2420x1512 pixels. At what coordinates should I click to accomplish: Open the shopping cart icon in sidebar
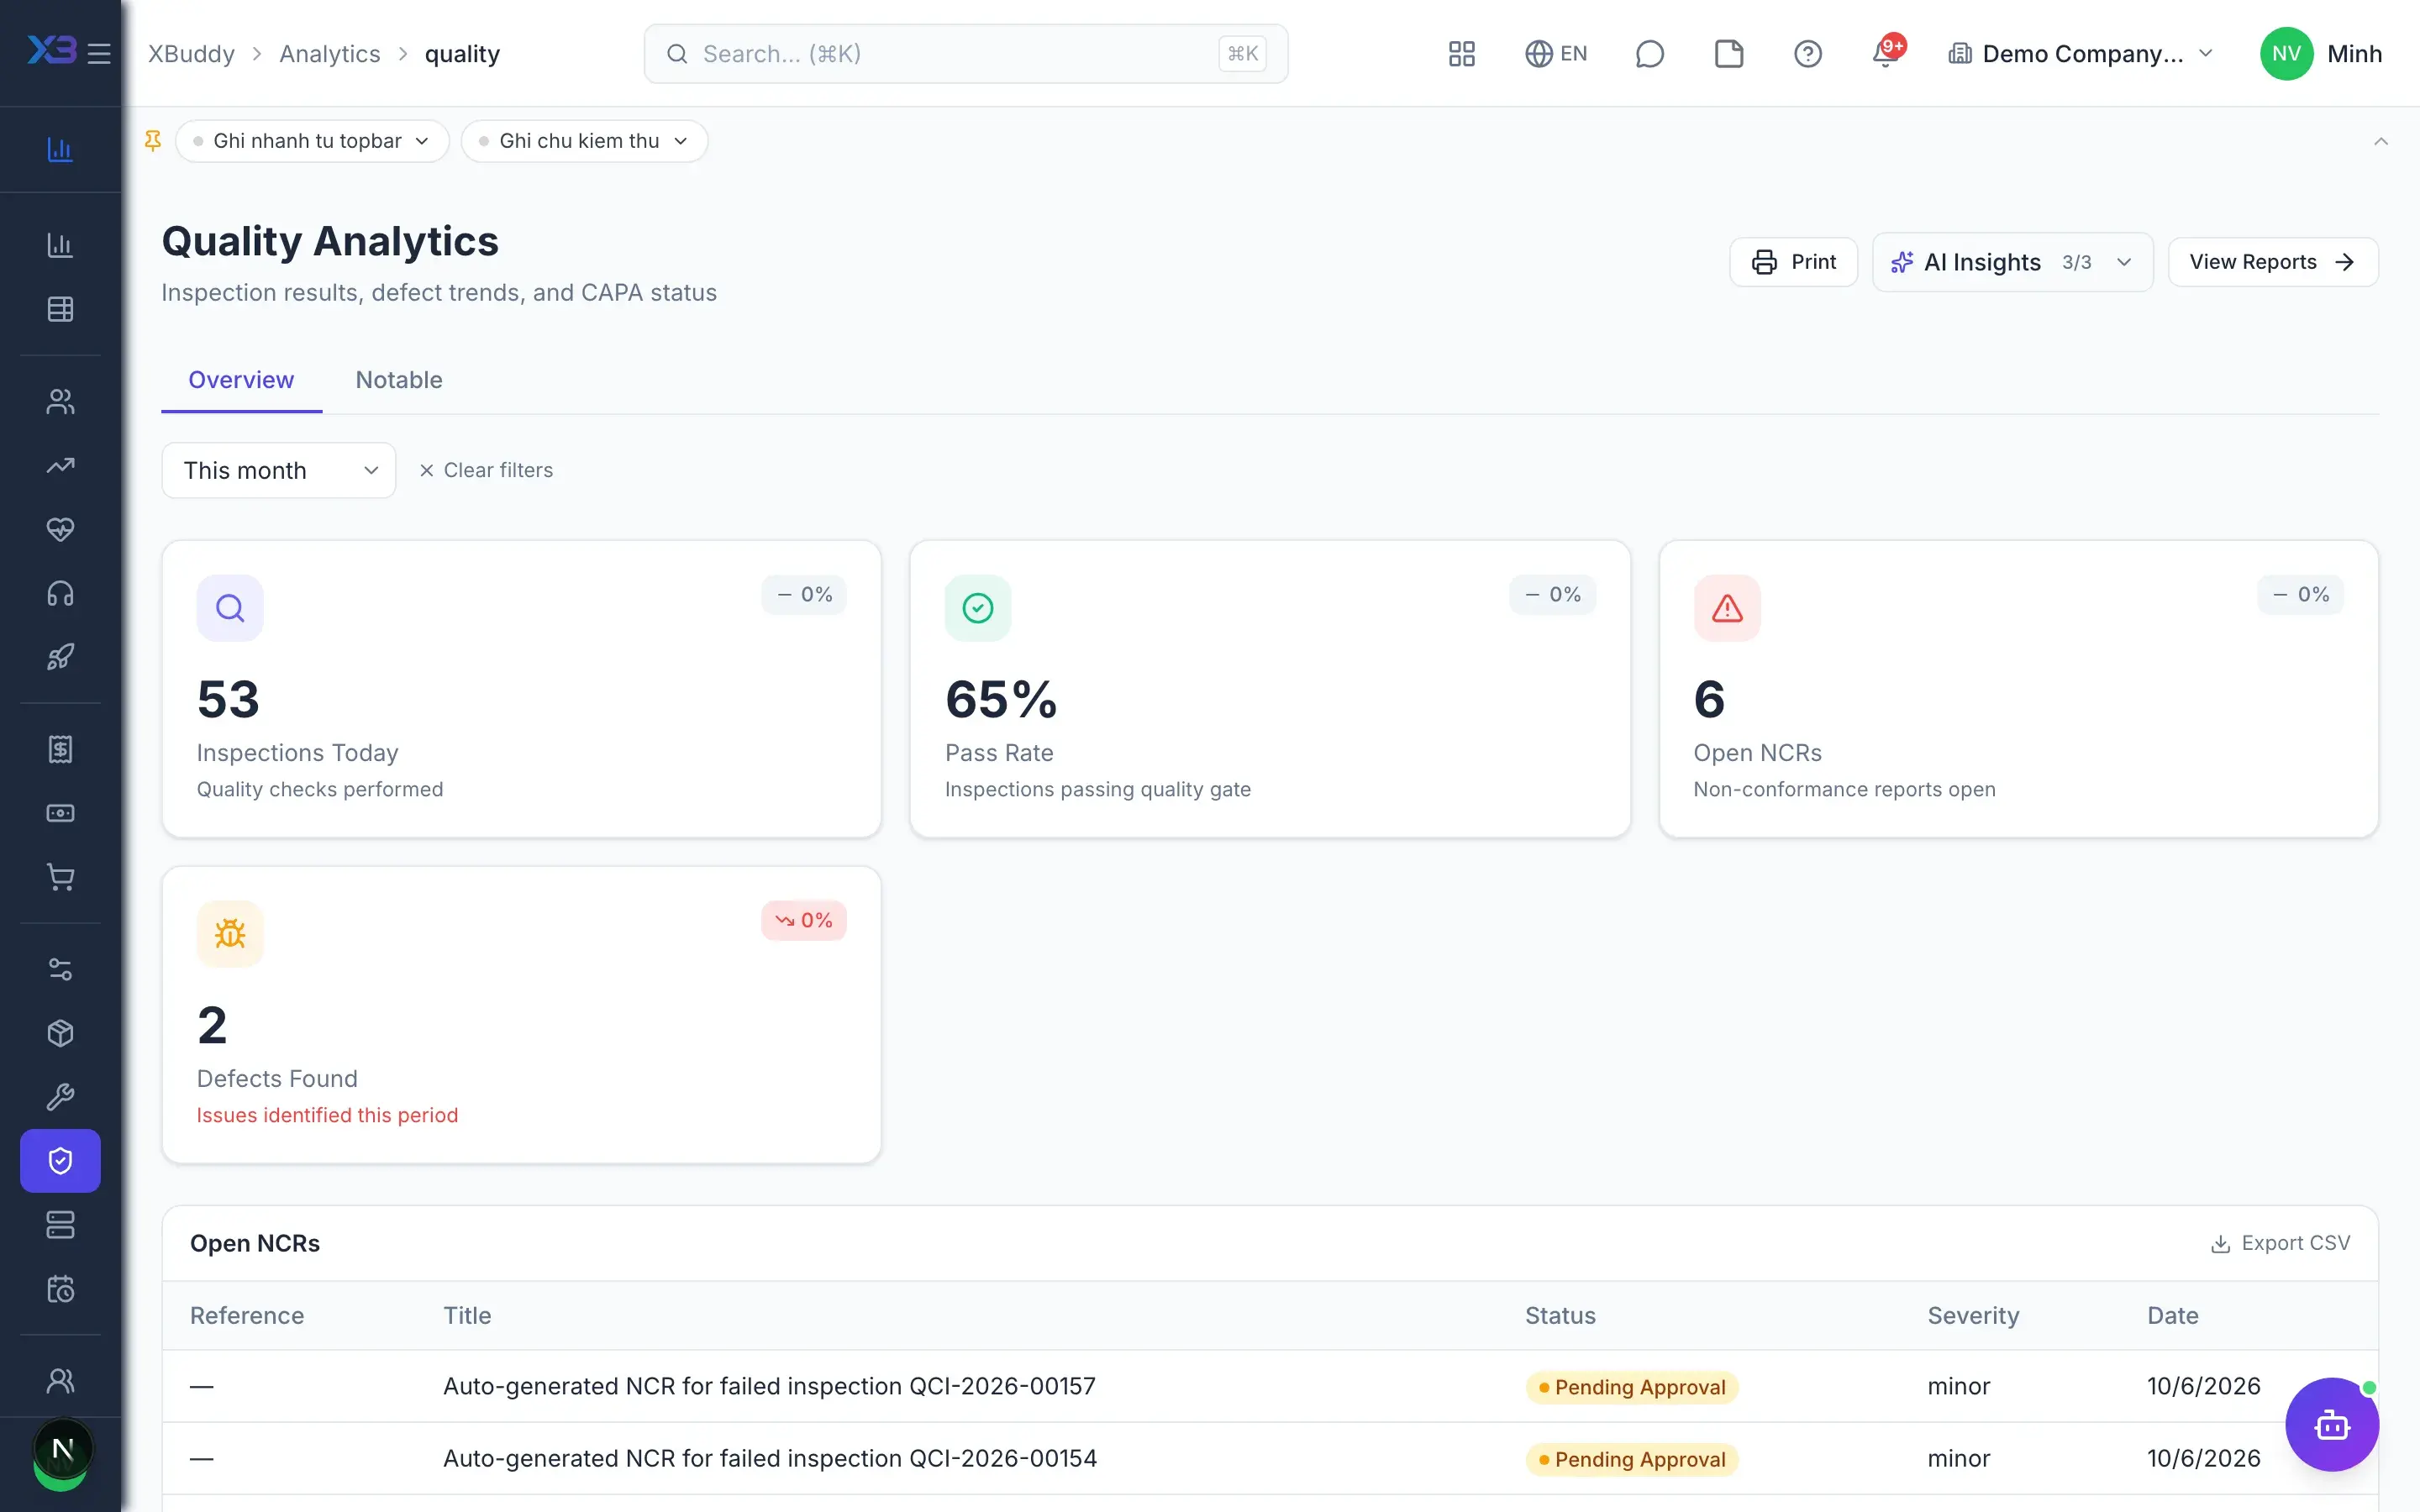[60, 877]
